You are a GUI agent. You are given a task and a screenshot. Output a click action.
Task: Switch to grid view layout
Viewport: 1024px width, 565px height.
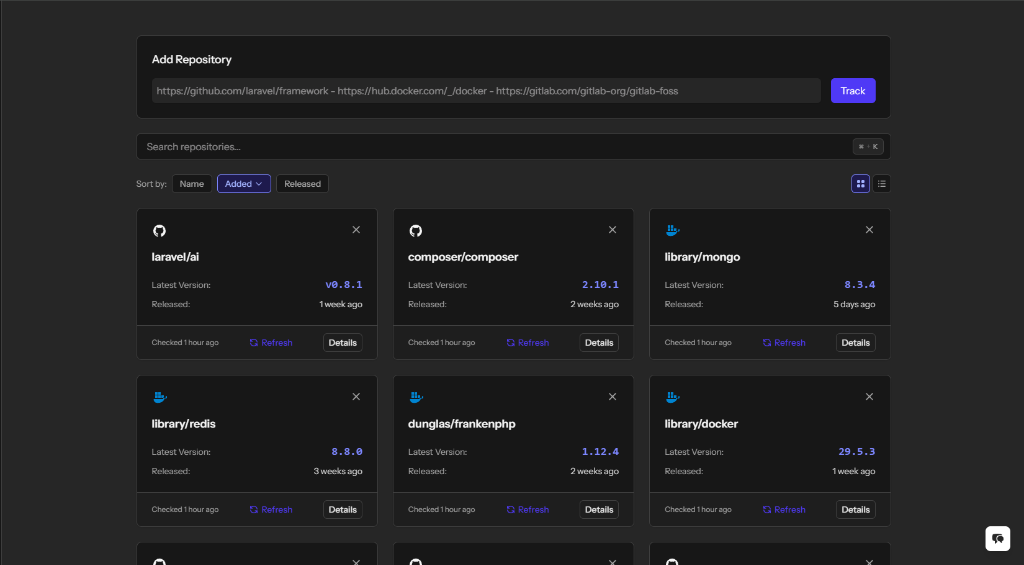tap(860, 184)
